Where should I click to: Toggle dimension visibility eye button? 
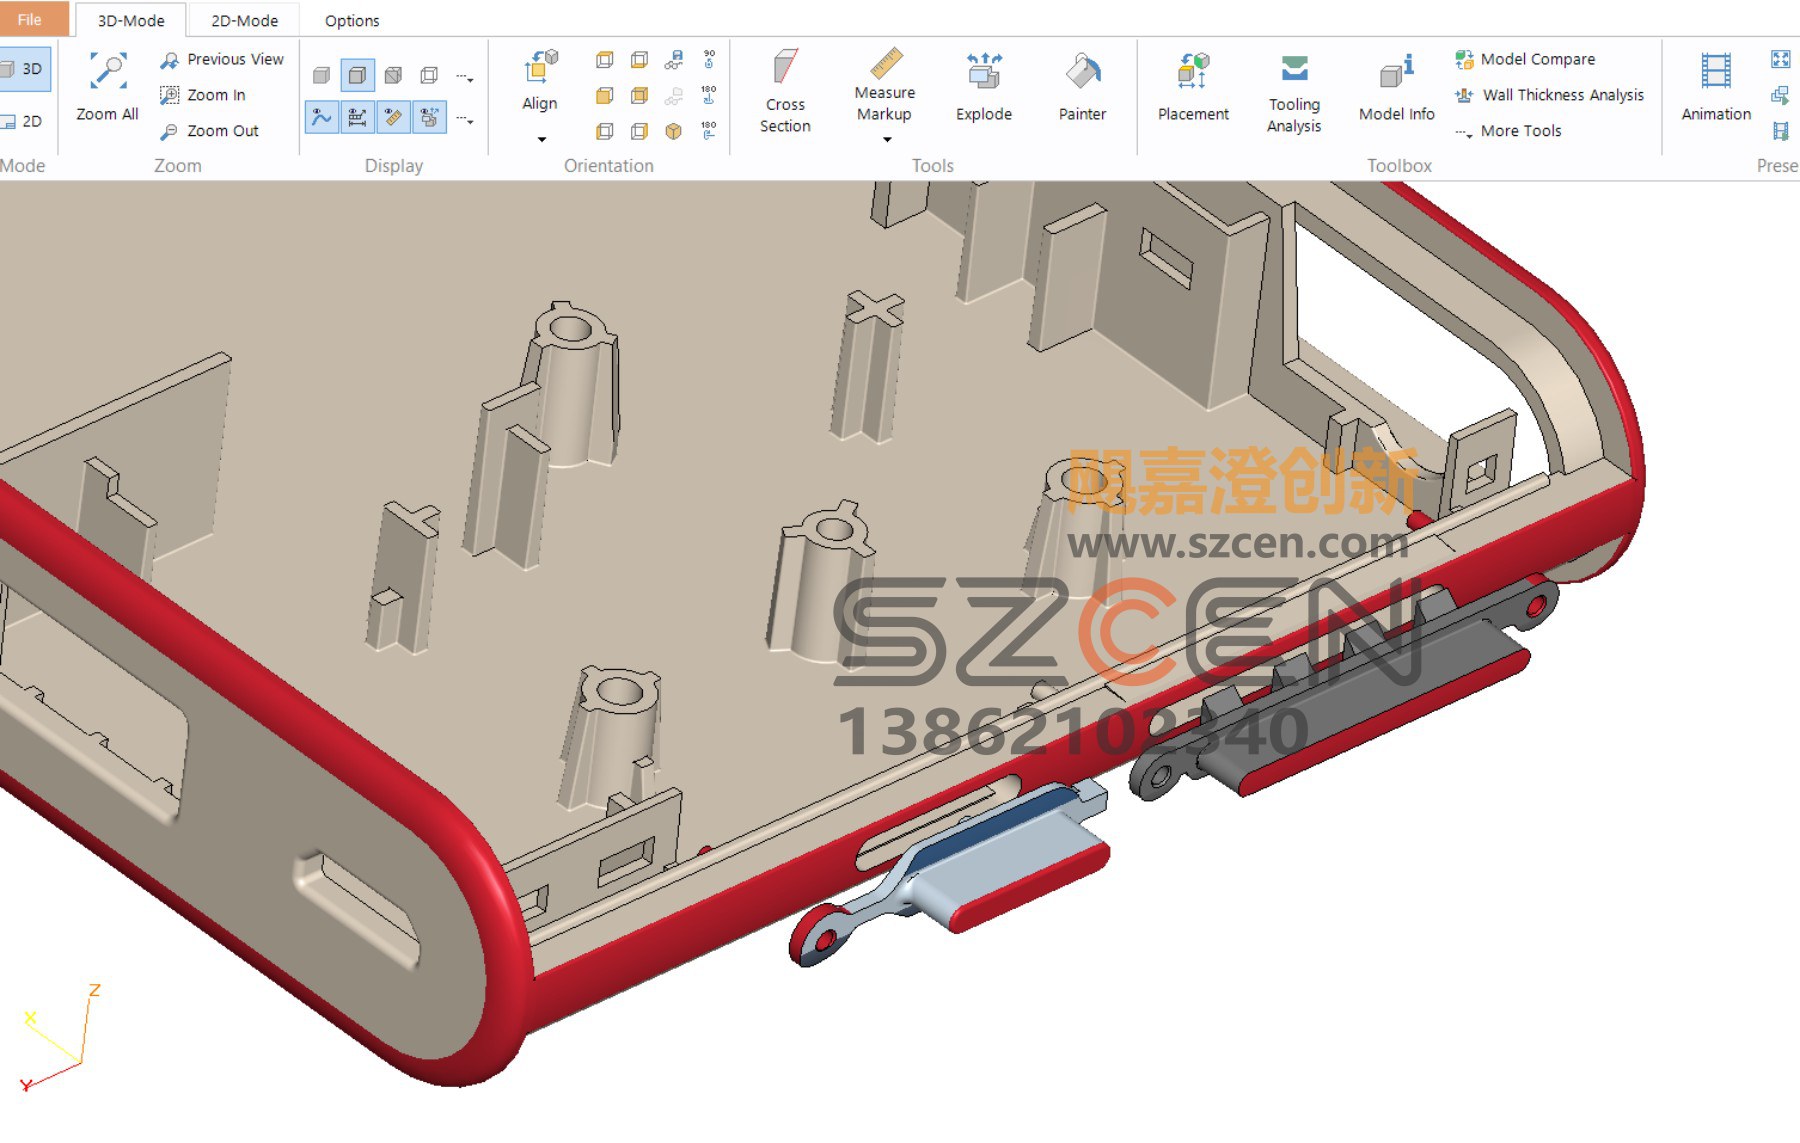[357, 118]
